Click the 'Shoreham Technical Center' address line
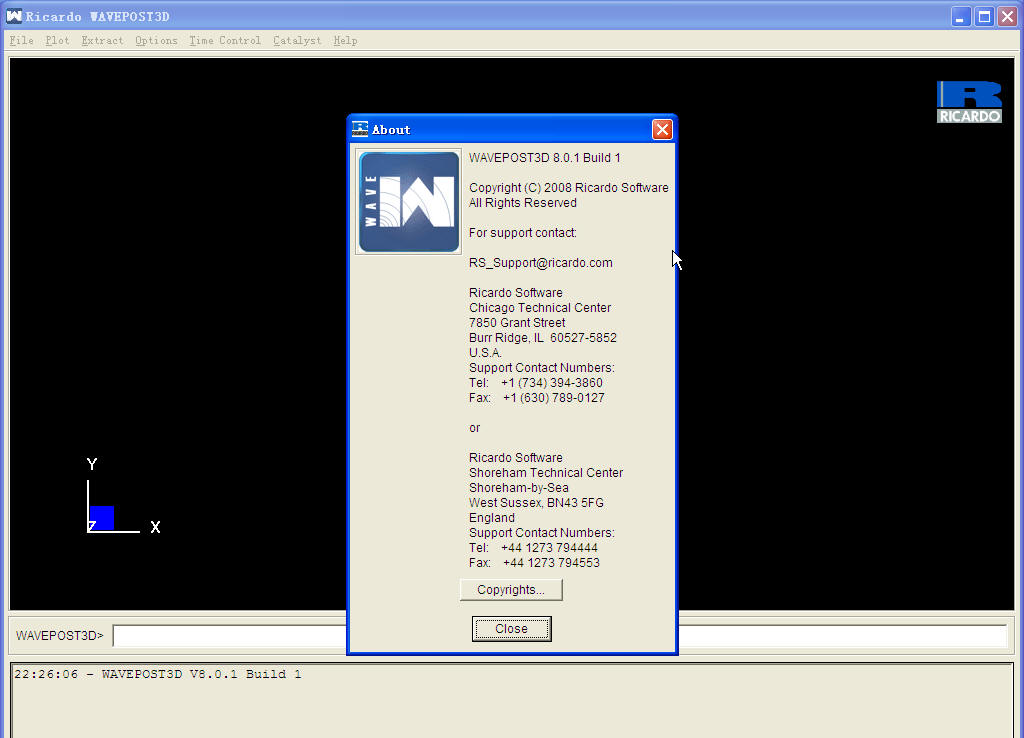This screenshot has width=1024, height=738. [x=546, y=473]
